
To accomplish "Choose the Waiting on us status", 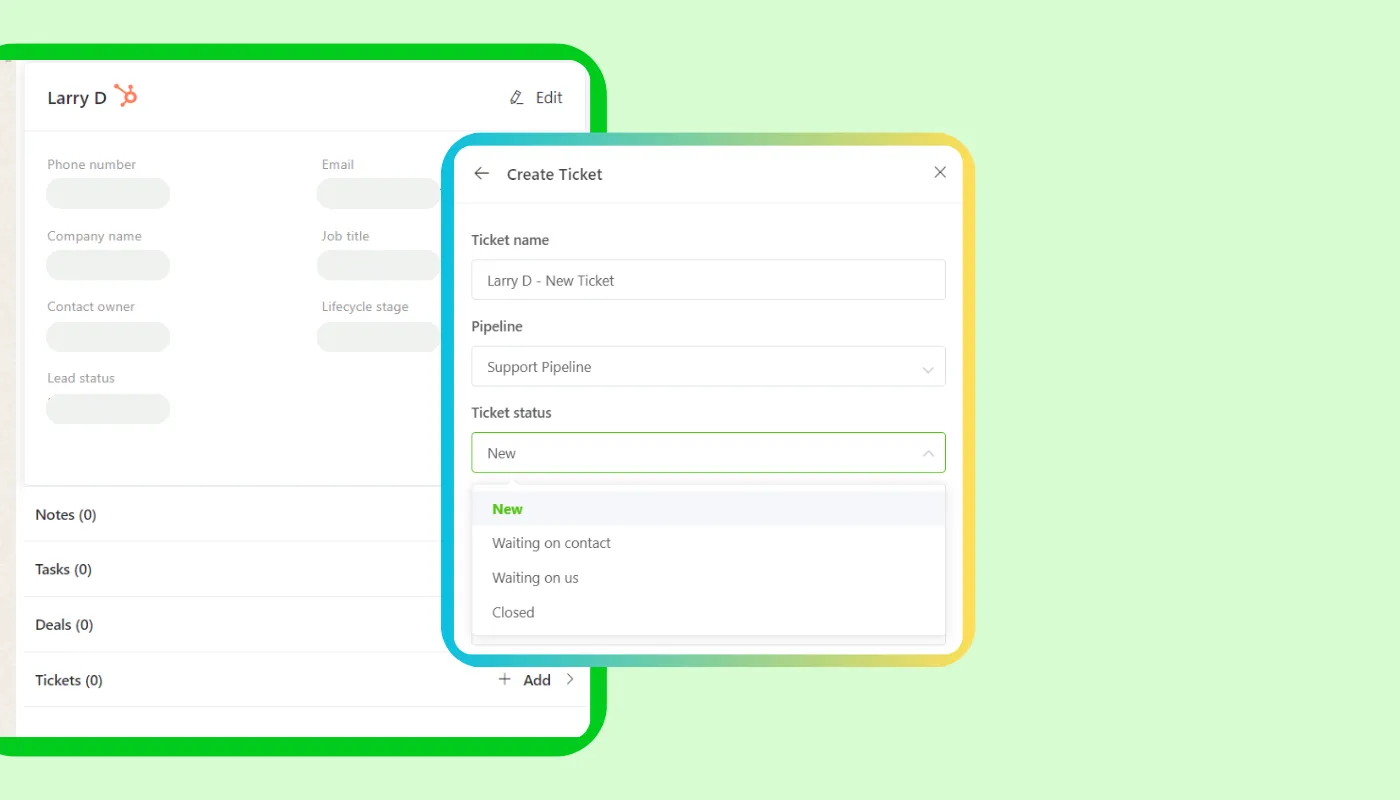I will (535, 578).
